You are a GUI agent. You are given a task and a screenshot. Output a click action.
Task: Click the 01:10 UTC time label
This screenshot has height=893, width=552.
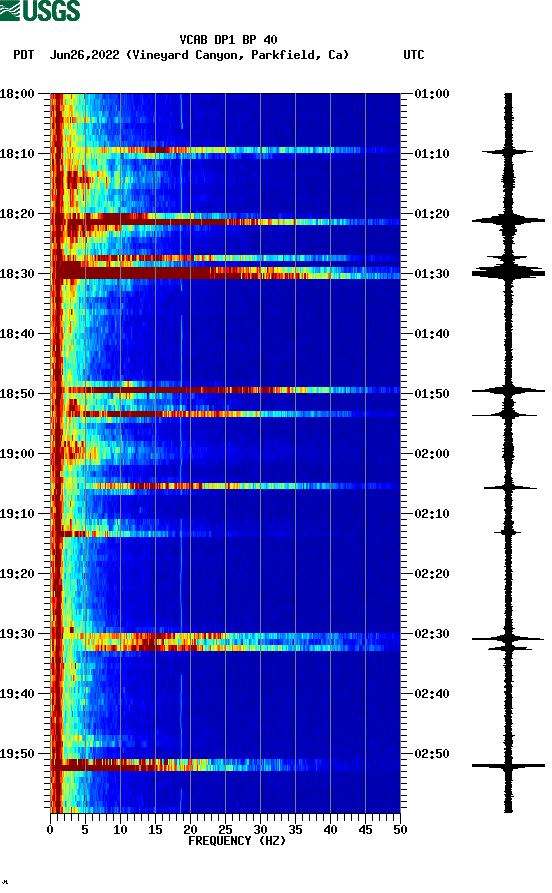coord(432,154)
